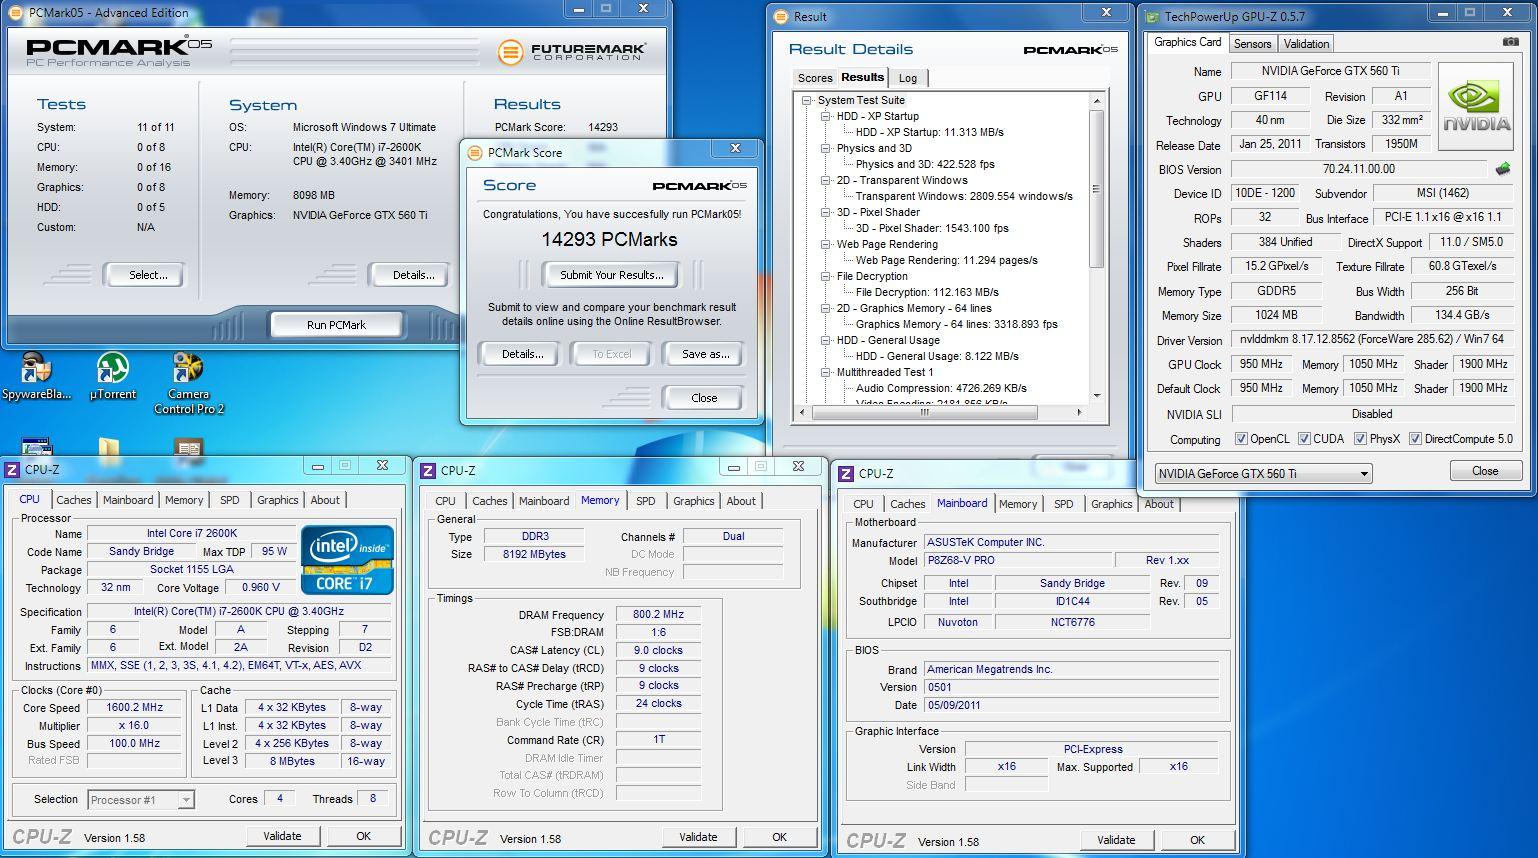Collapse the Web Page Rendering node
Viewport: 1538px width, 858px height.
[826, 244]
